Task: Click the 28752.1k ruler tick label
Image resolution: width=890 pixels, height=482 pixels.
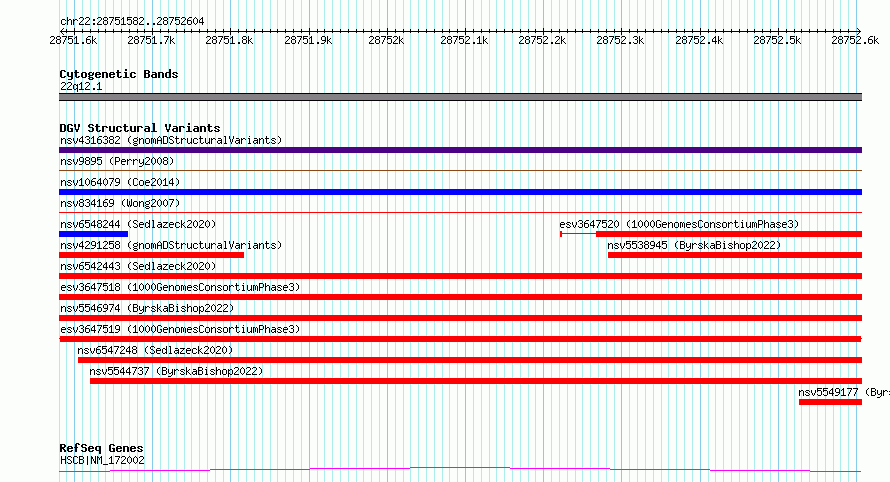Action: click(x=464, y=40)
